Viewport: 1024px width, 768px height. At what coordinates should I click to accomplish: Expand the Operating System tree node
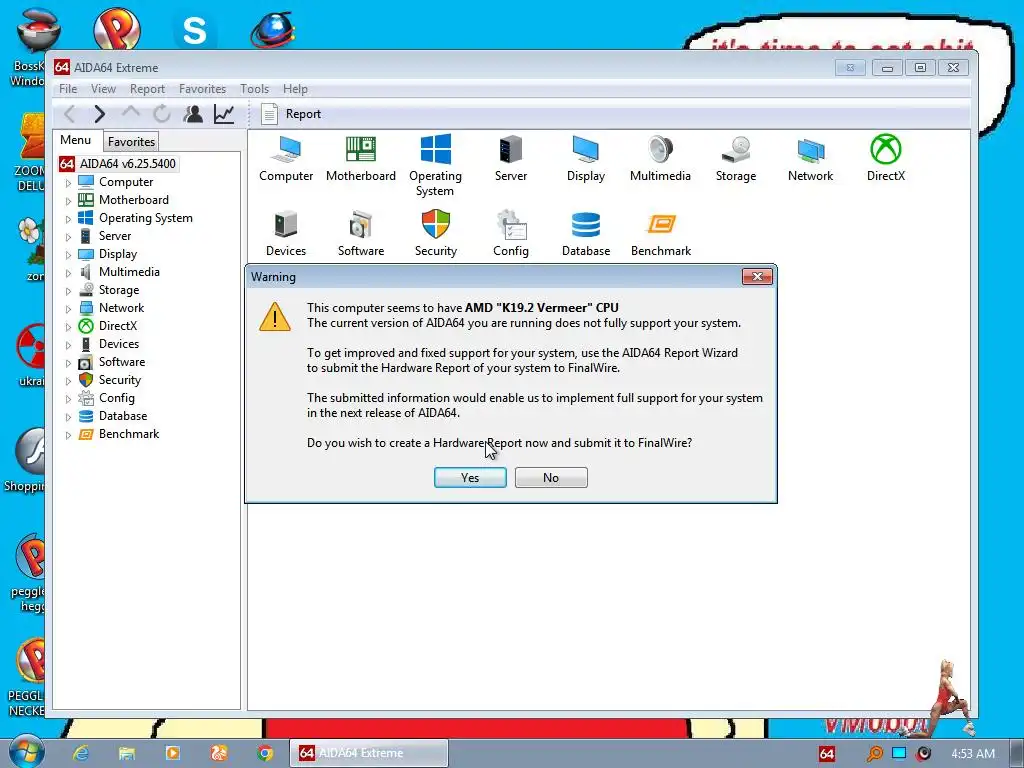[68, 219]
